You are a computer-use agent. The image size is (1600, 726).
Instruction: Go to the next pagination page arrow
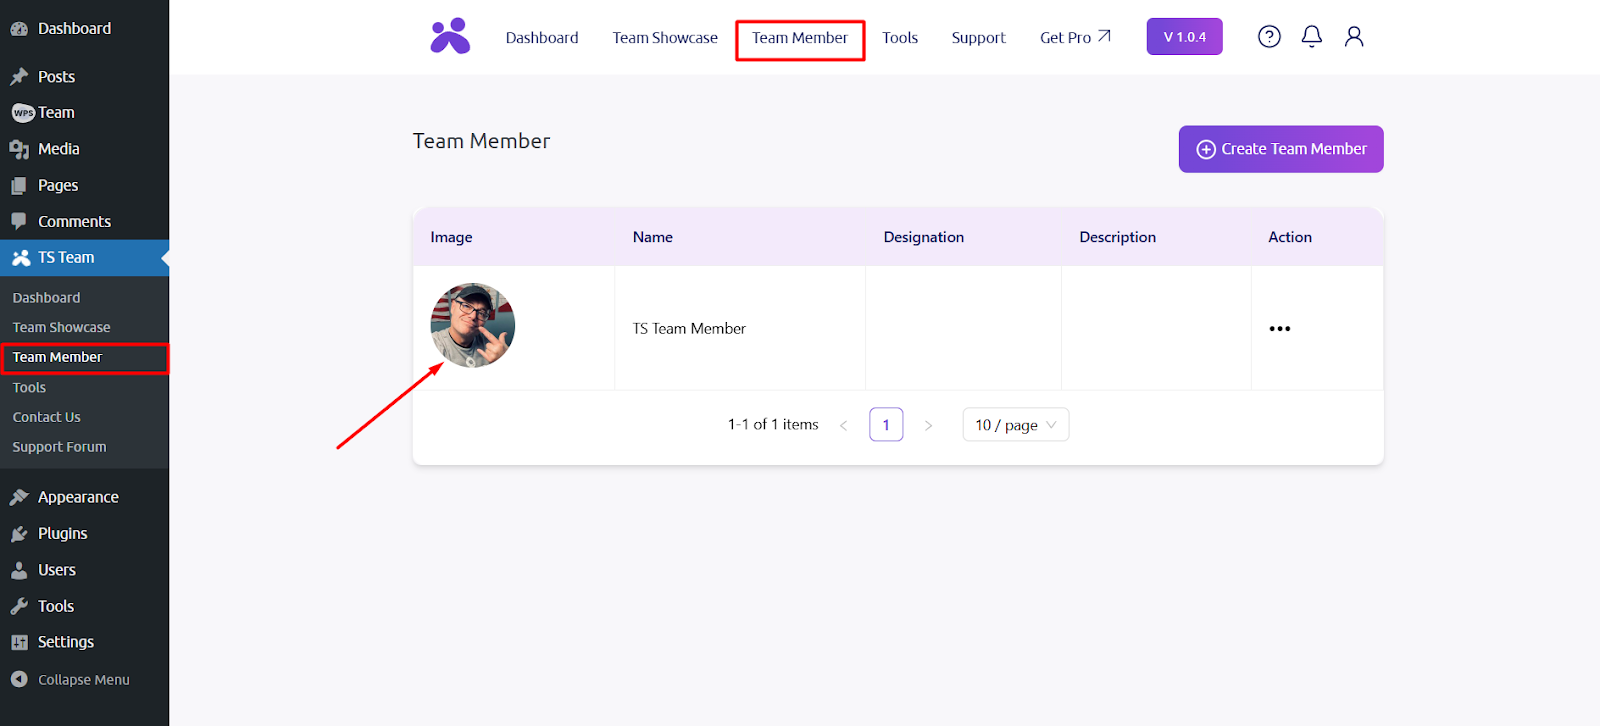[928, 425]
